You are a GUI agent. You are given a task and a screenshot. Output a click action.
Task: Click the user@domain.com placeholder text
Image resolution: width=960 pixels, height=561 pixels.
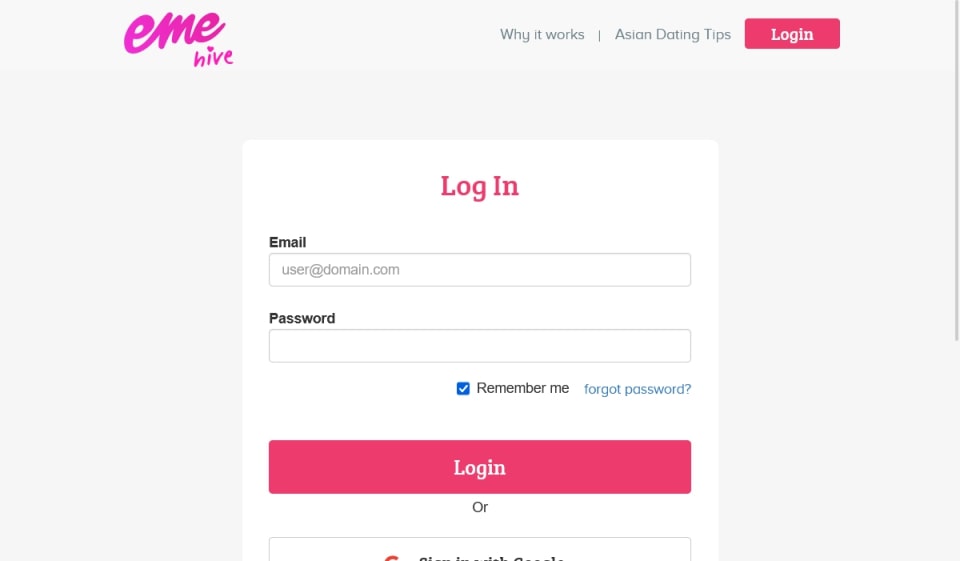tap(341, 270)
